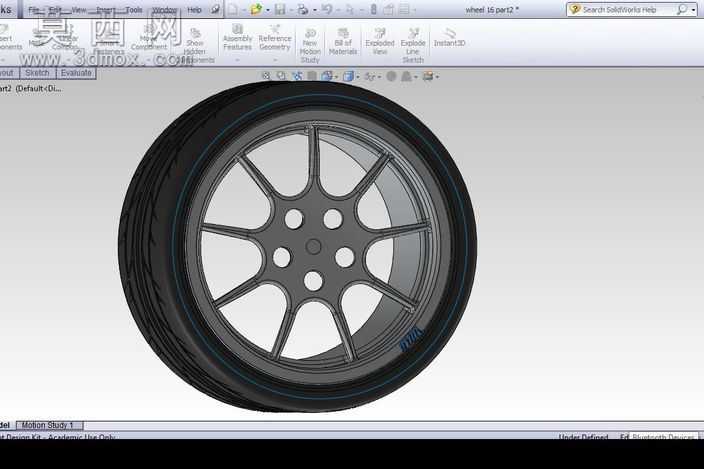This screenshot has height=469, width=704.
Task: Open Display Style dropdown arrow
Action: pyautogui.click(x=358, y=77)
